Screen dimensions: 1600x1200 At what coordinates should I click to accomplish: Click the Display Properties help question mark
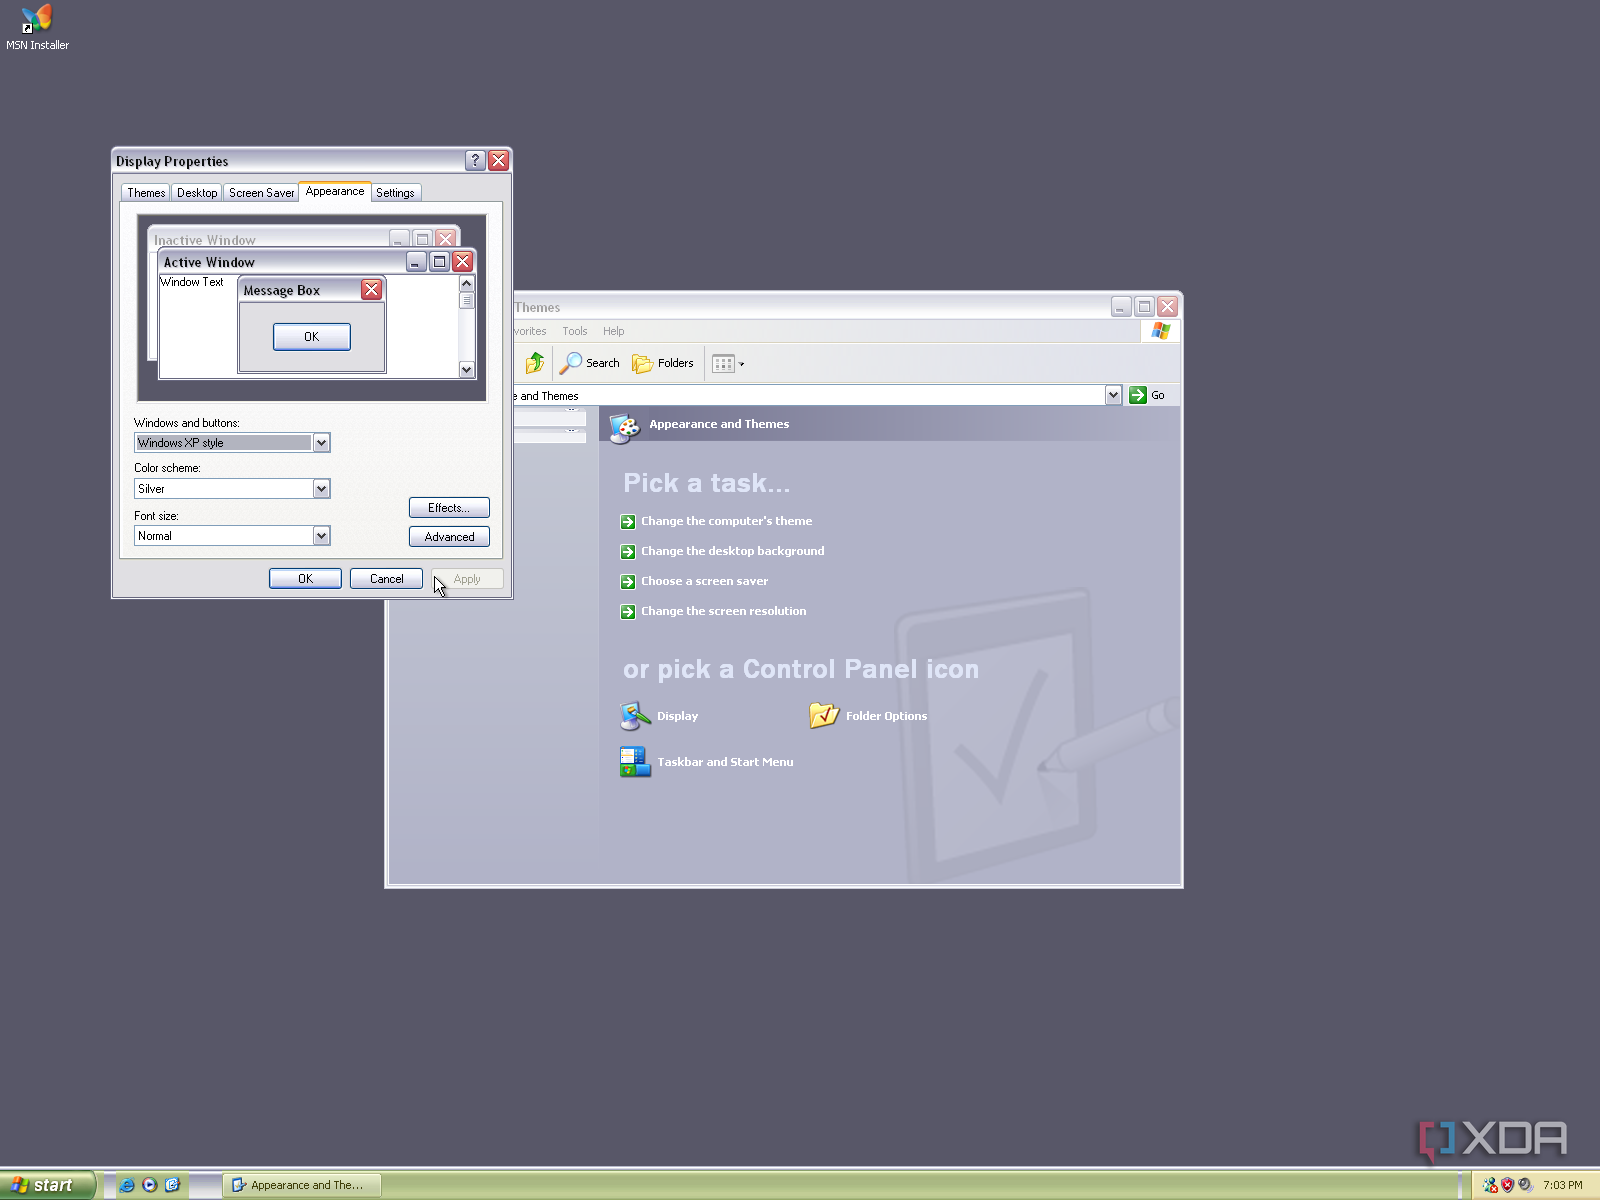coord(476,160)
